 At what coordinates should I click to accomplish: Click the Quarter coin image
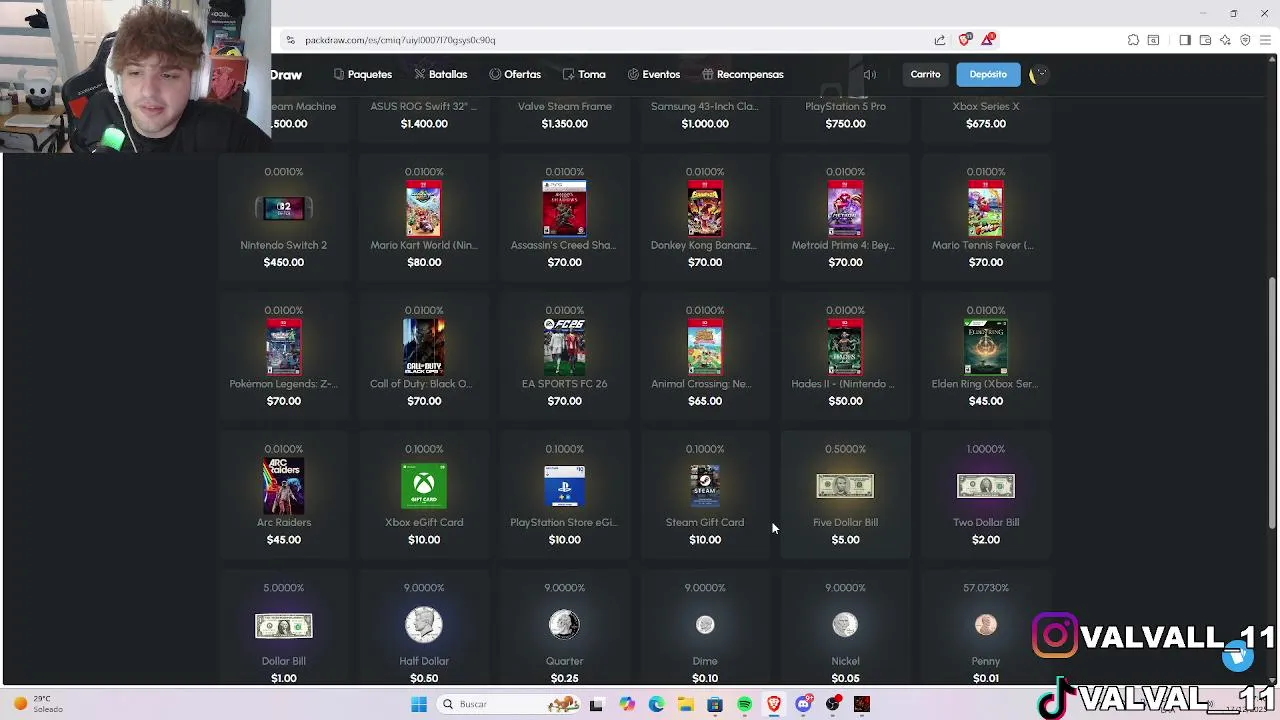[x=564, y=625]
